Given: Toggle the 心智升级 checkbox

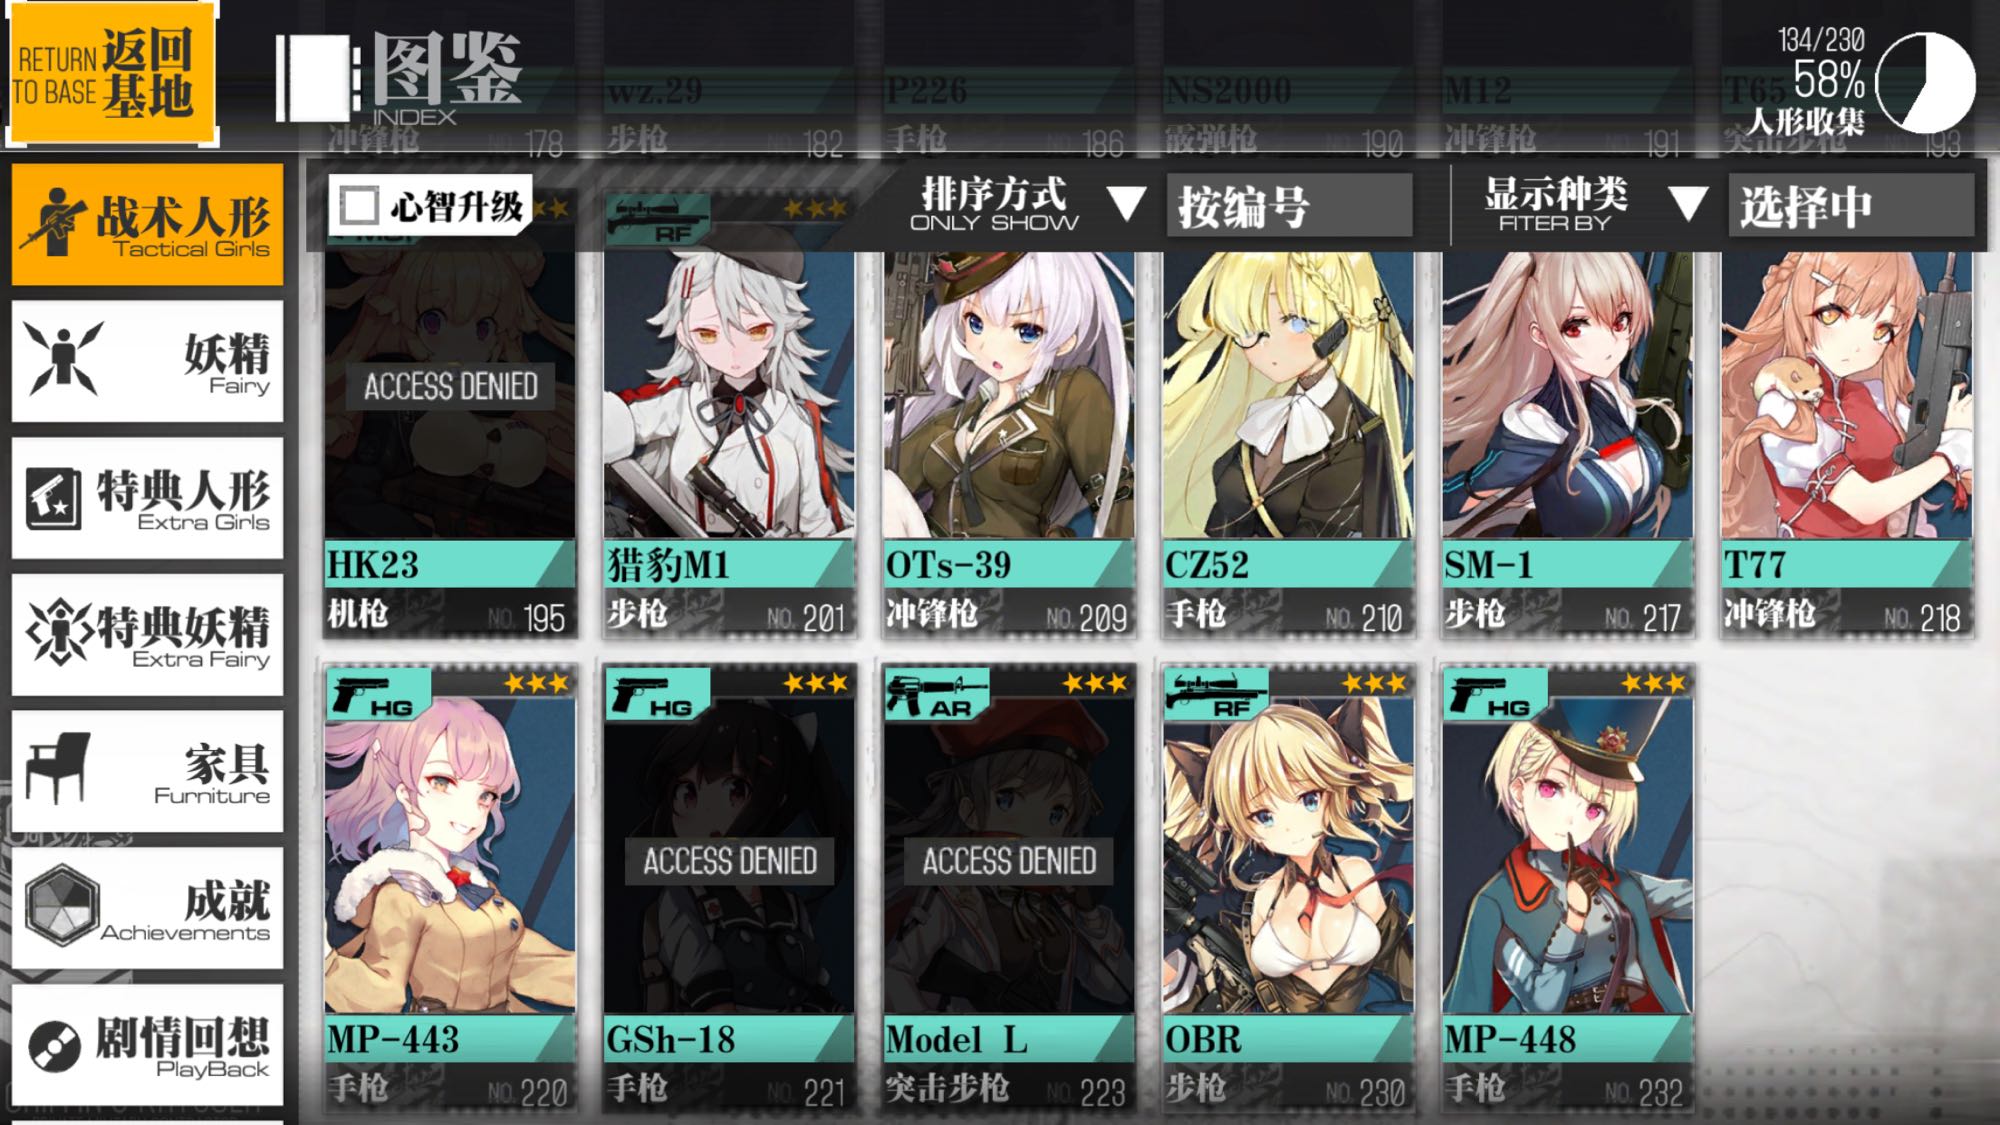Looking at the screenshot, I should [358, 206].
